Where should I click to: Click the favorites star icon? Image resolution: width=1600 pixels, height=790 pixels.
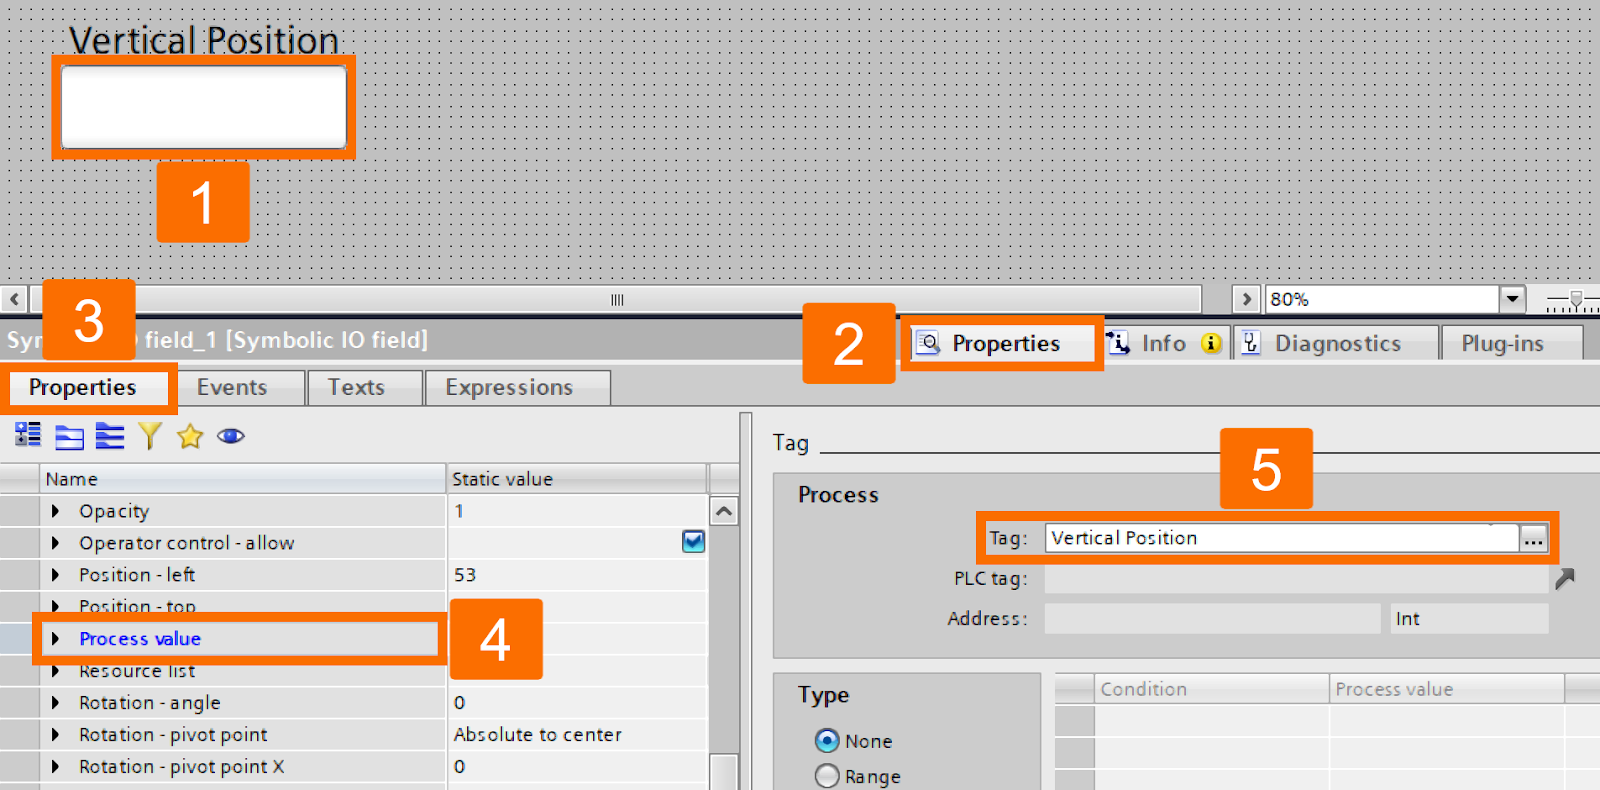[x=190, y=436]
